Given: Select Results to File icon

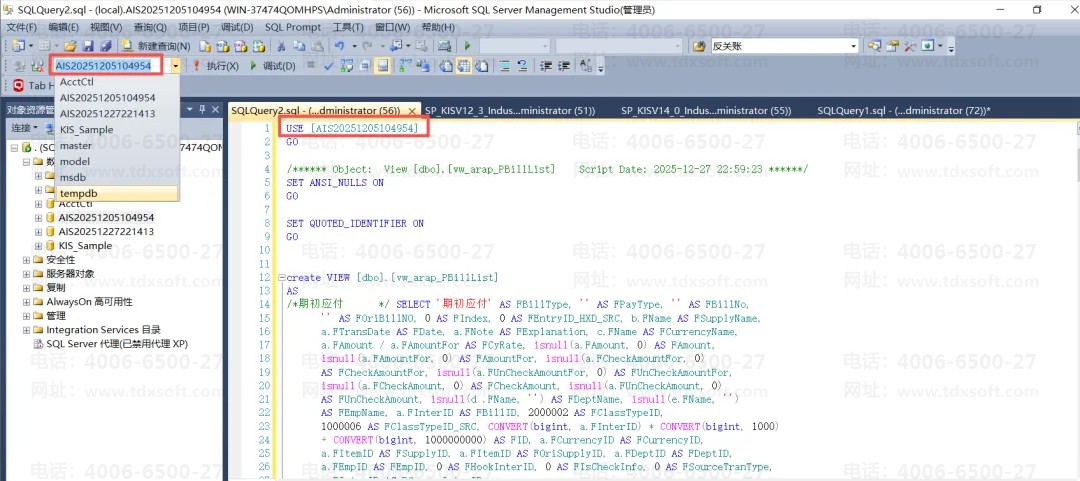Looking at the screenshot, I should pyautogui.click(x=481, y=65).
